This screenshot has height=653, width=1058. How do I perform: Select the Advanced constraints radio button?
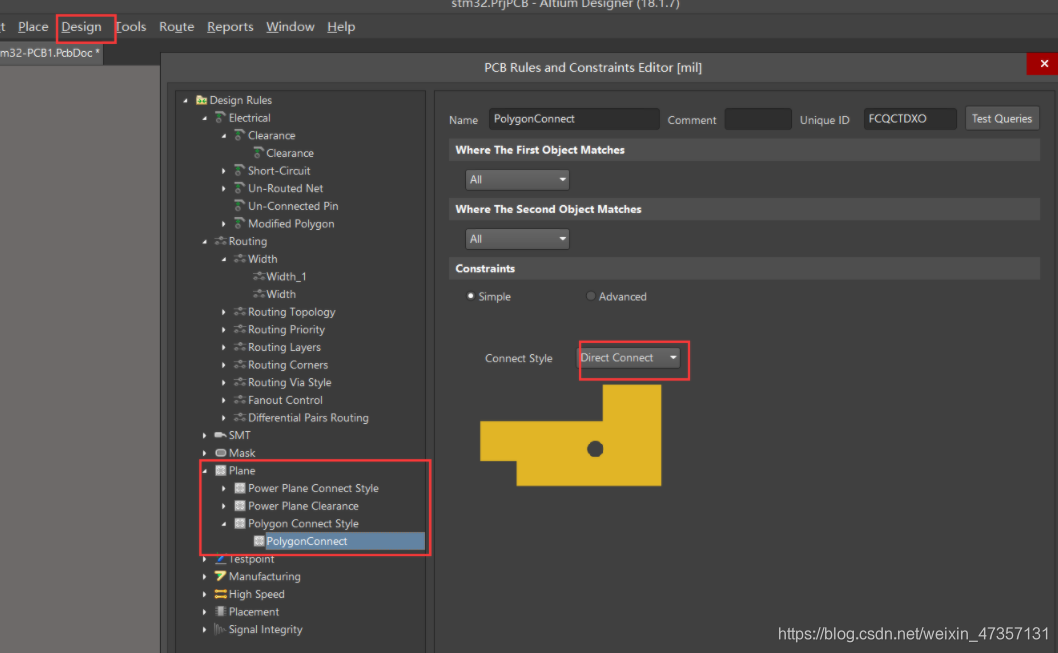click(590, 296)
